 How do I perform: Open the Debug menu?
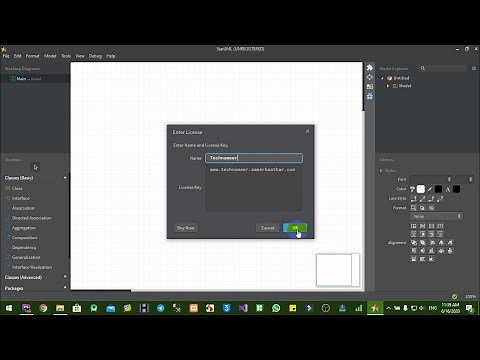pyautogui.click(x=95, y=56)
